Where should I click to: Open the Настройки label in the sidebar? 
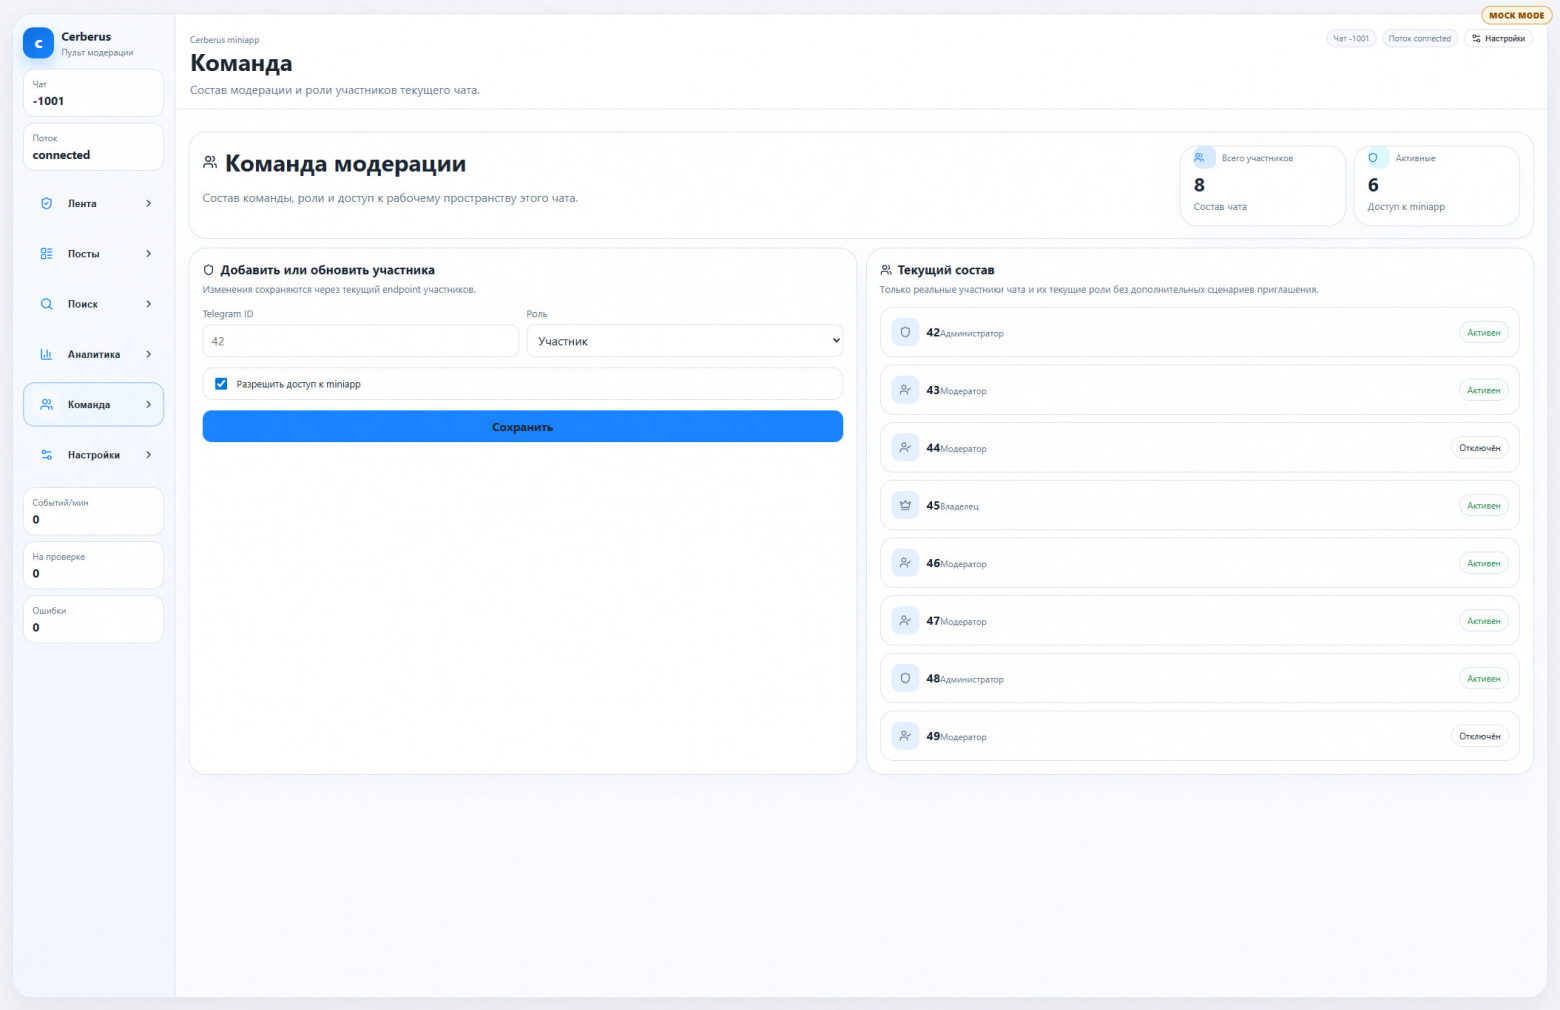(x=94, y=455)
